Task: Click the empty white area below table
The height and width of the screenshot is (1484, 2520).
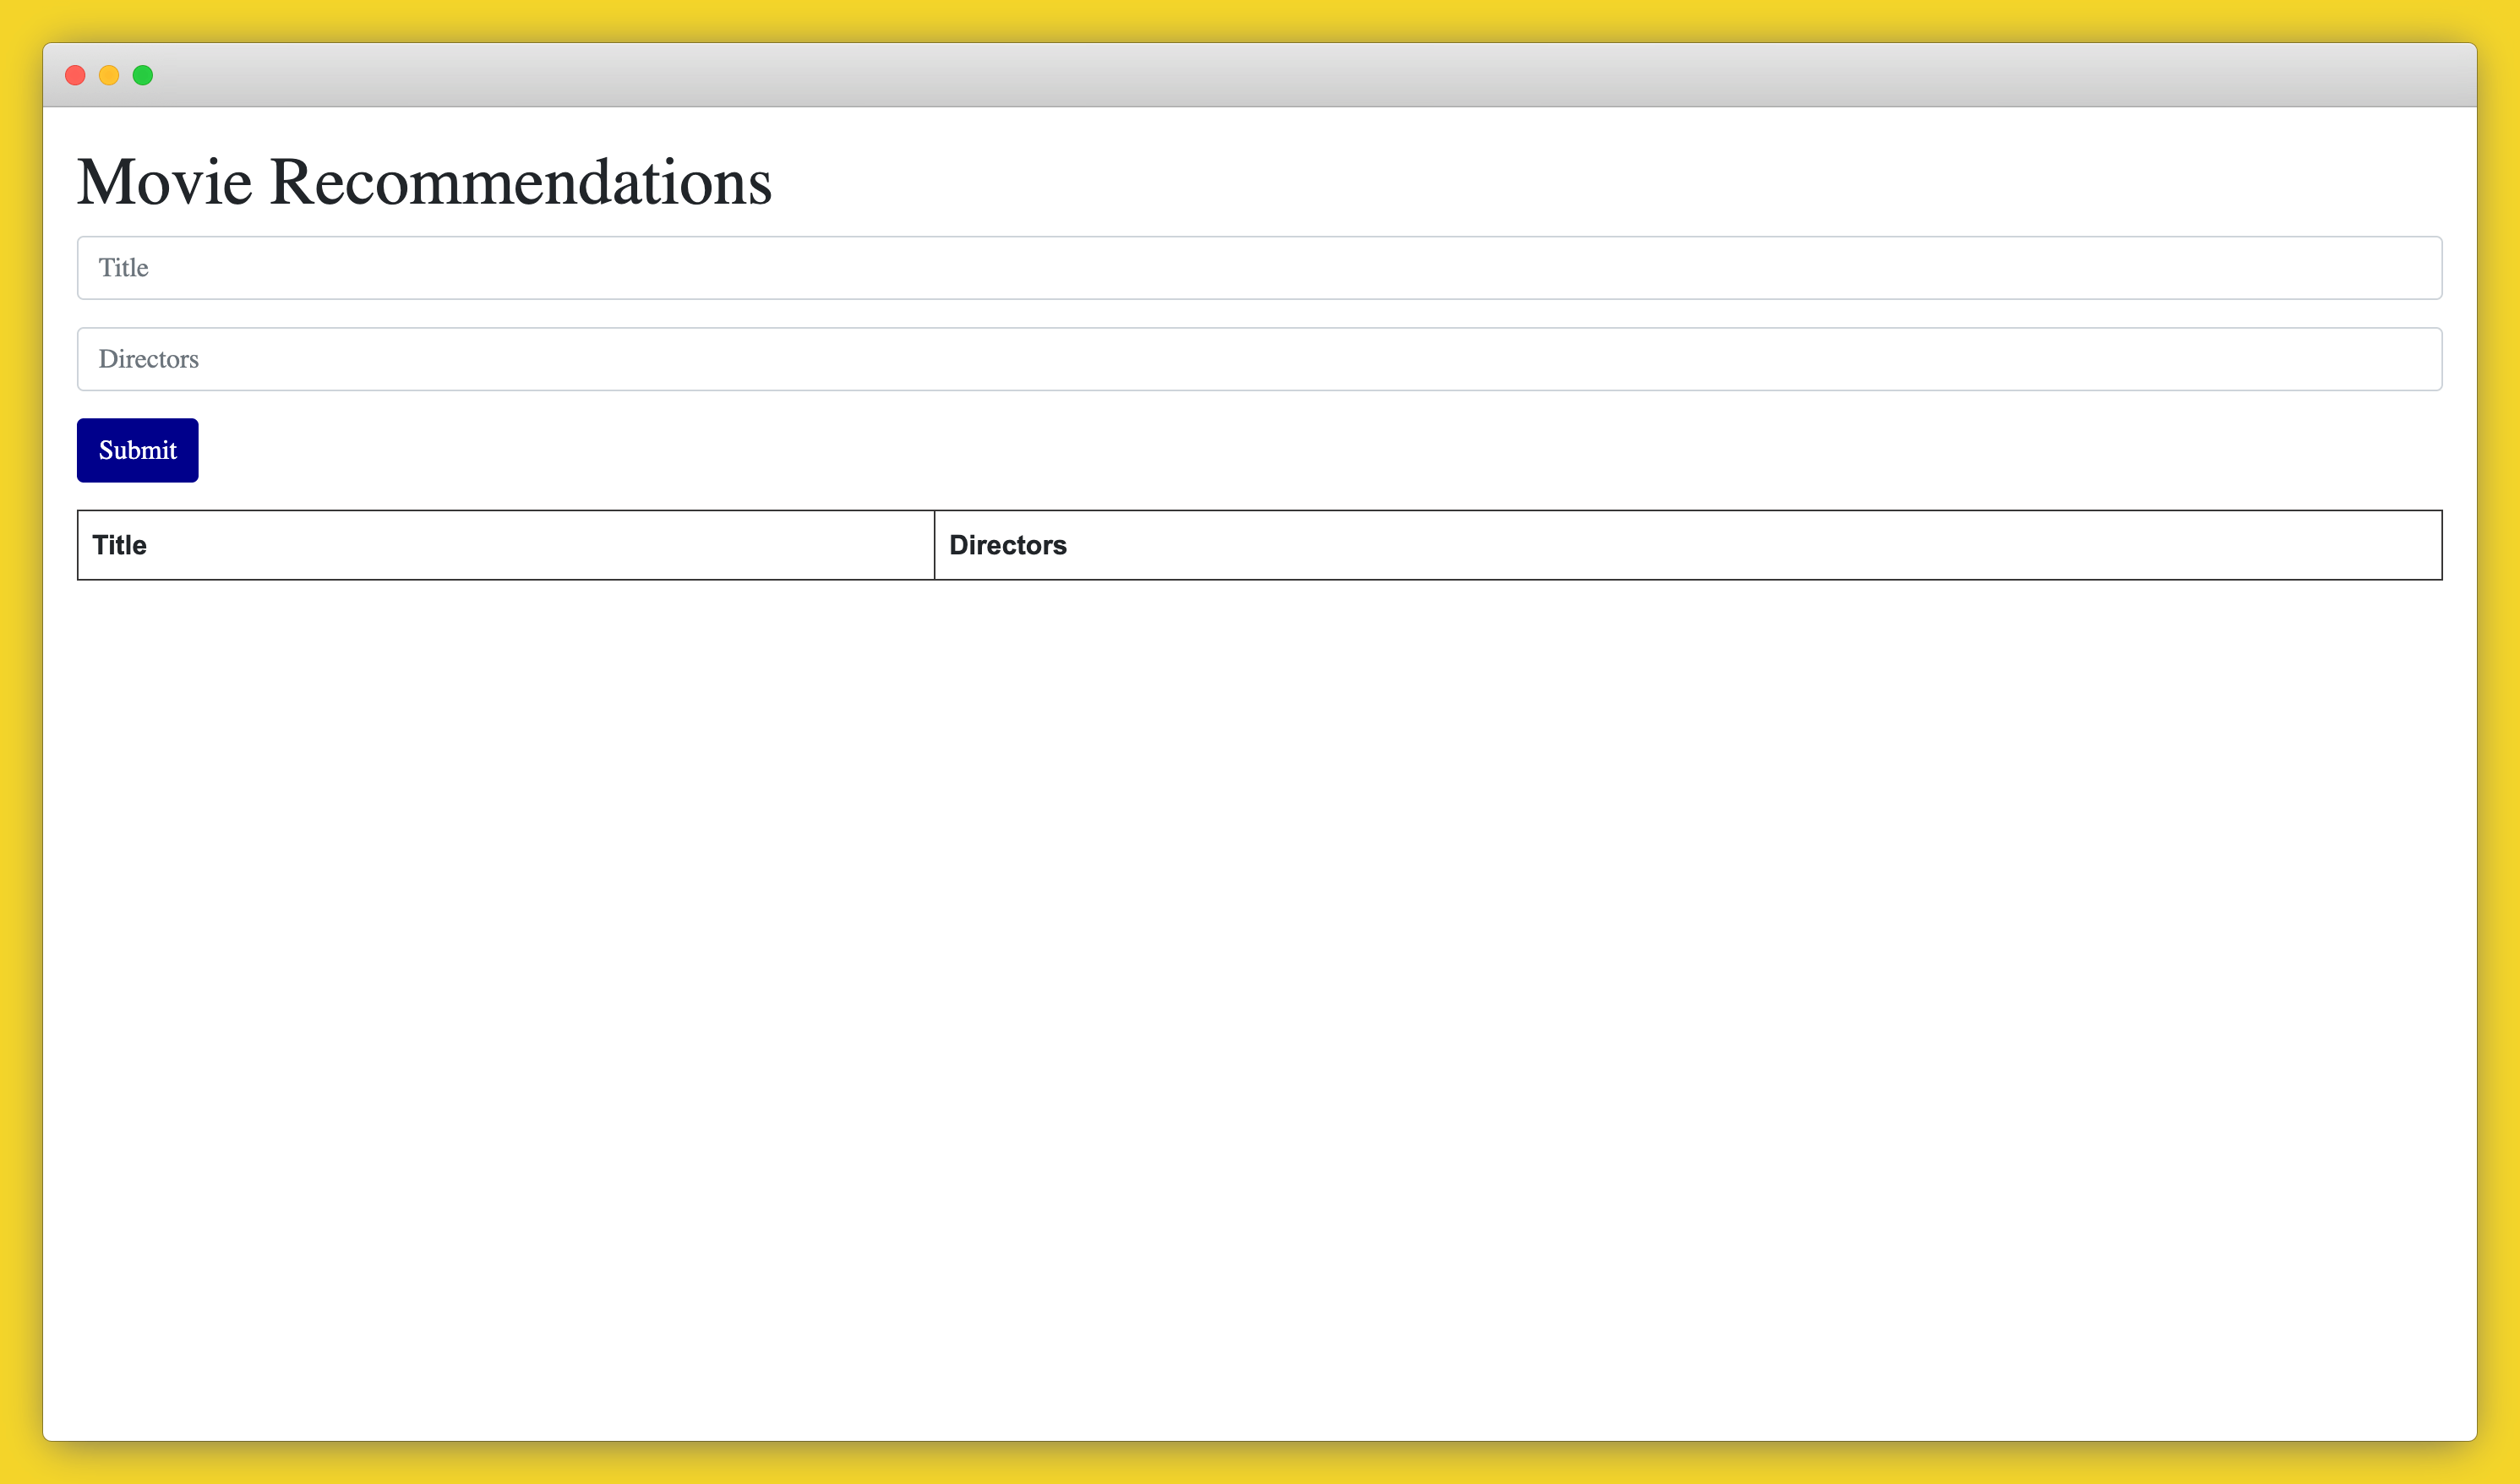Action: coord(1259,1000)
